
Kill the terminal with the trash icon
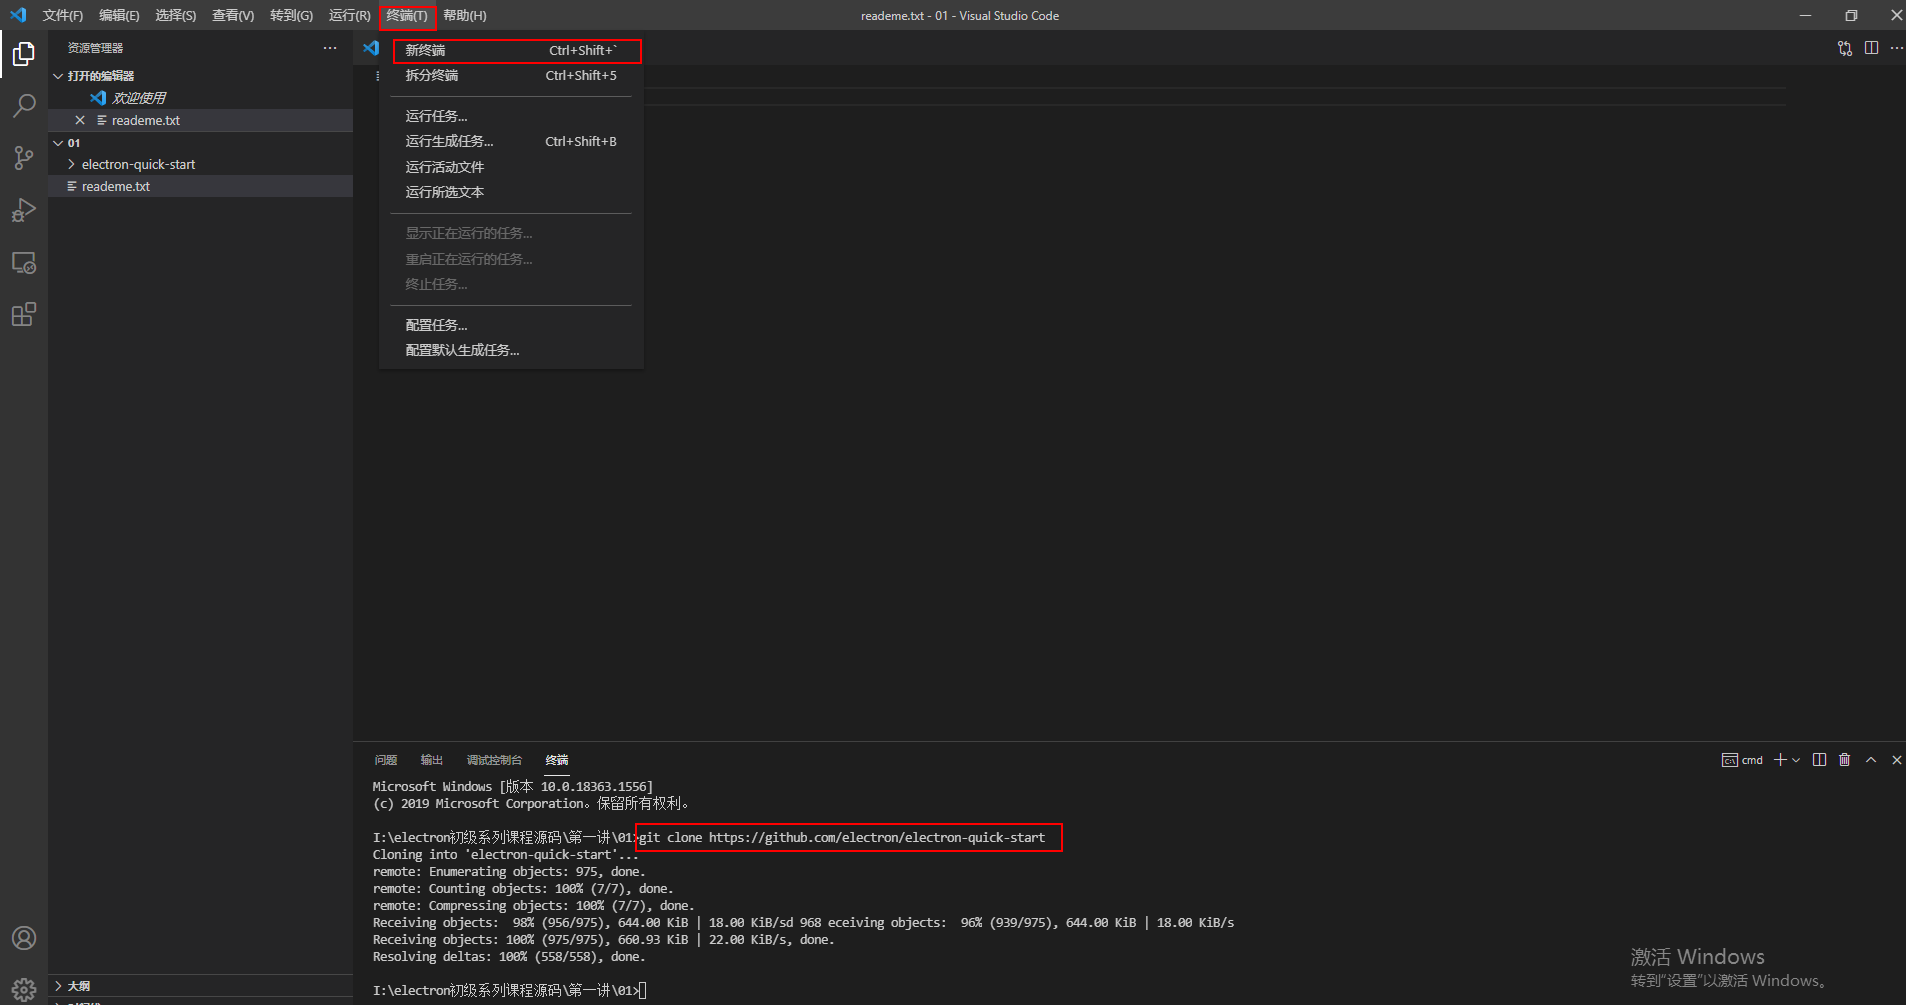pos(1845,760)
